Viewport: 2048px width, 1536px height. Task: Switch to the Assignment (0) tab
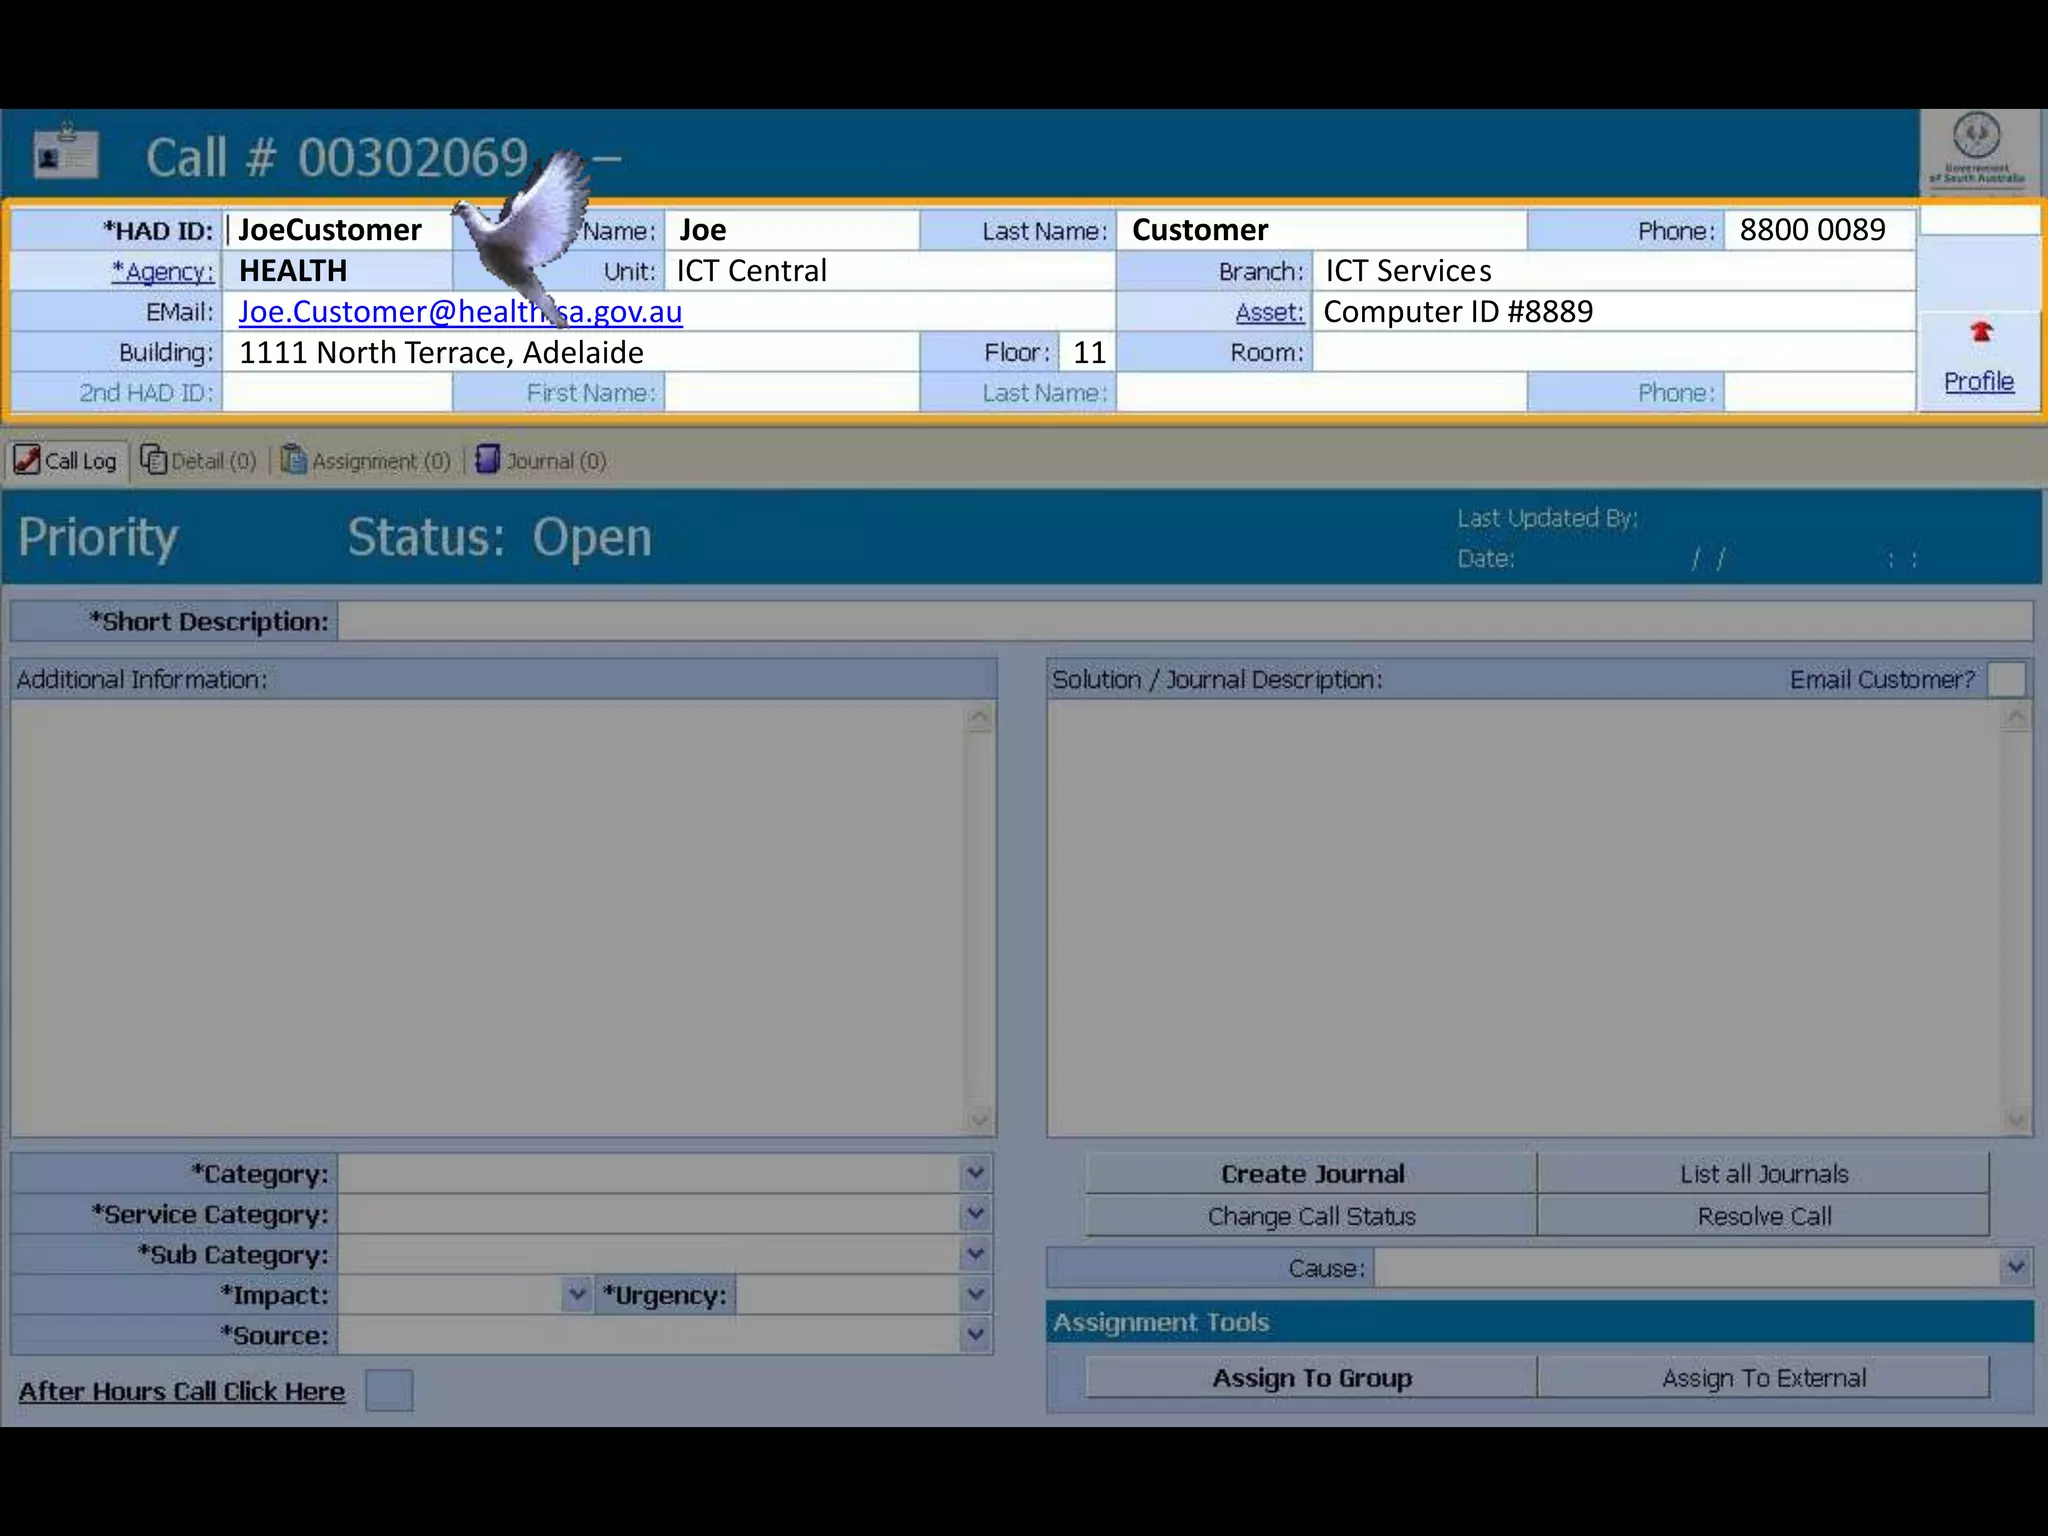point(380,461)
